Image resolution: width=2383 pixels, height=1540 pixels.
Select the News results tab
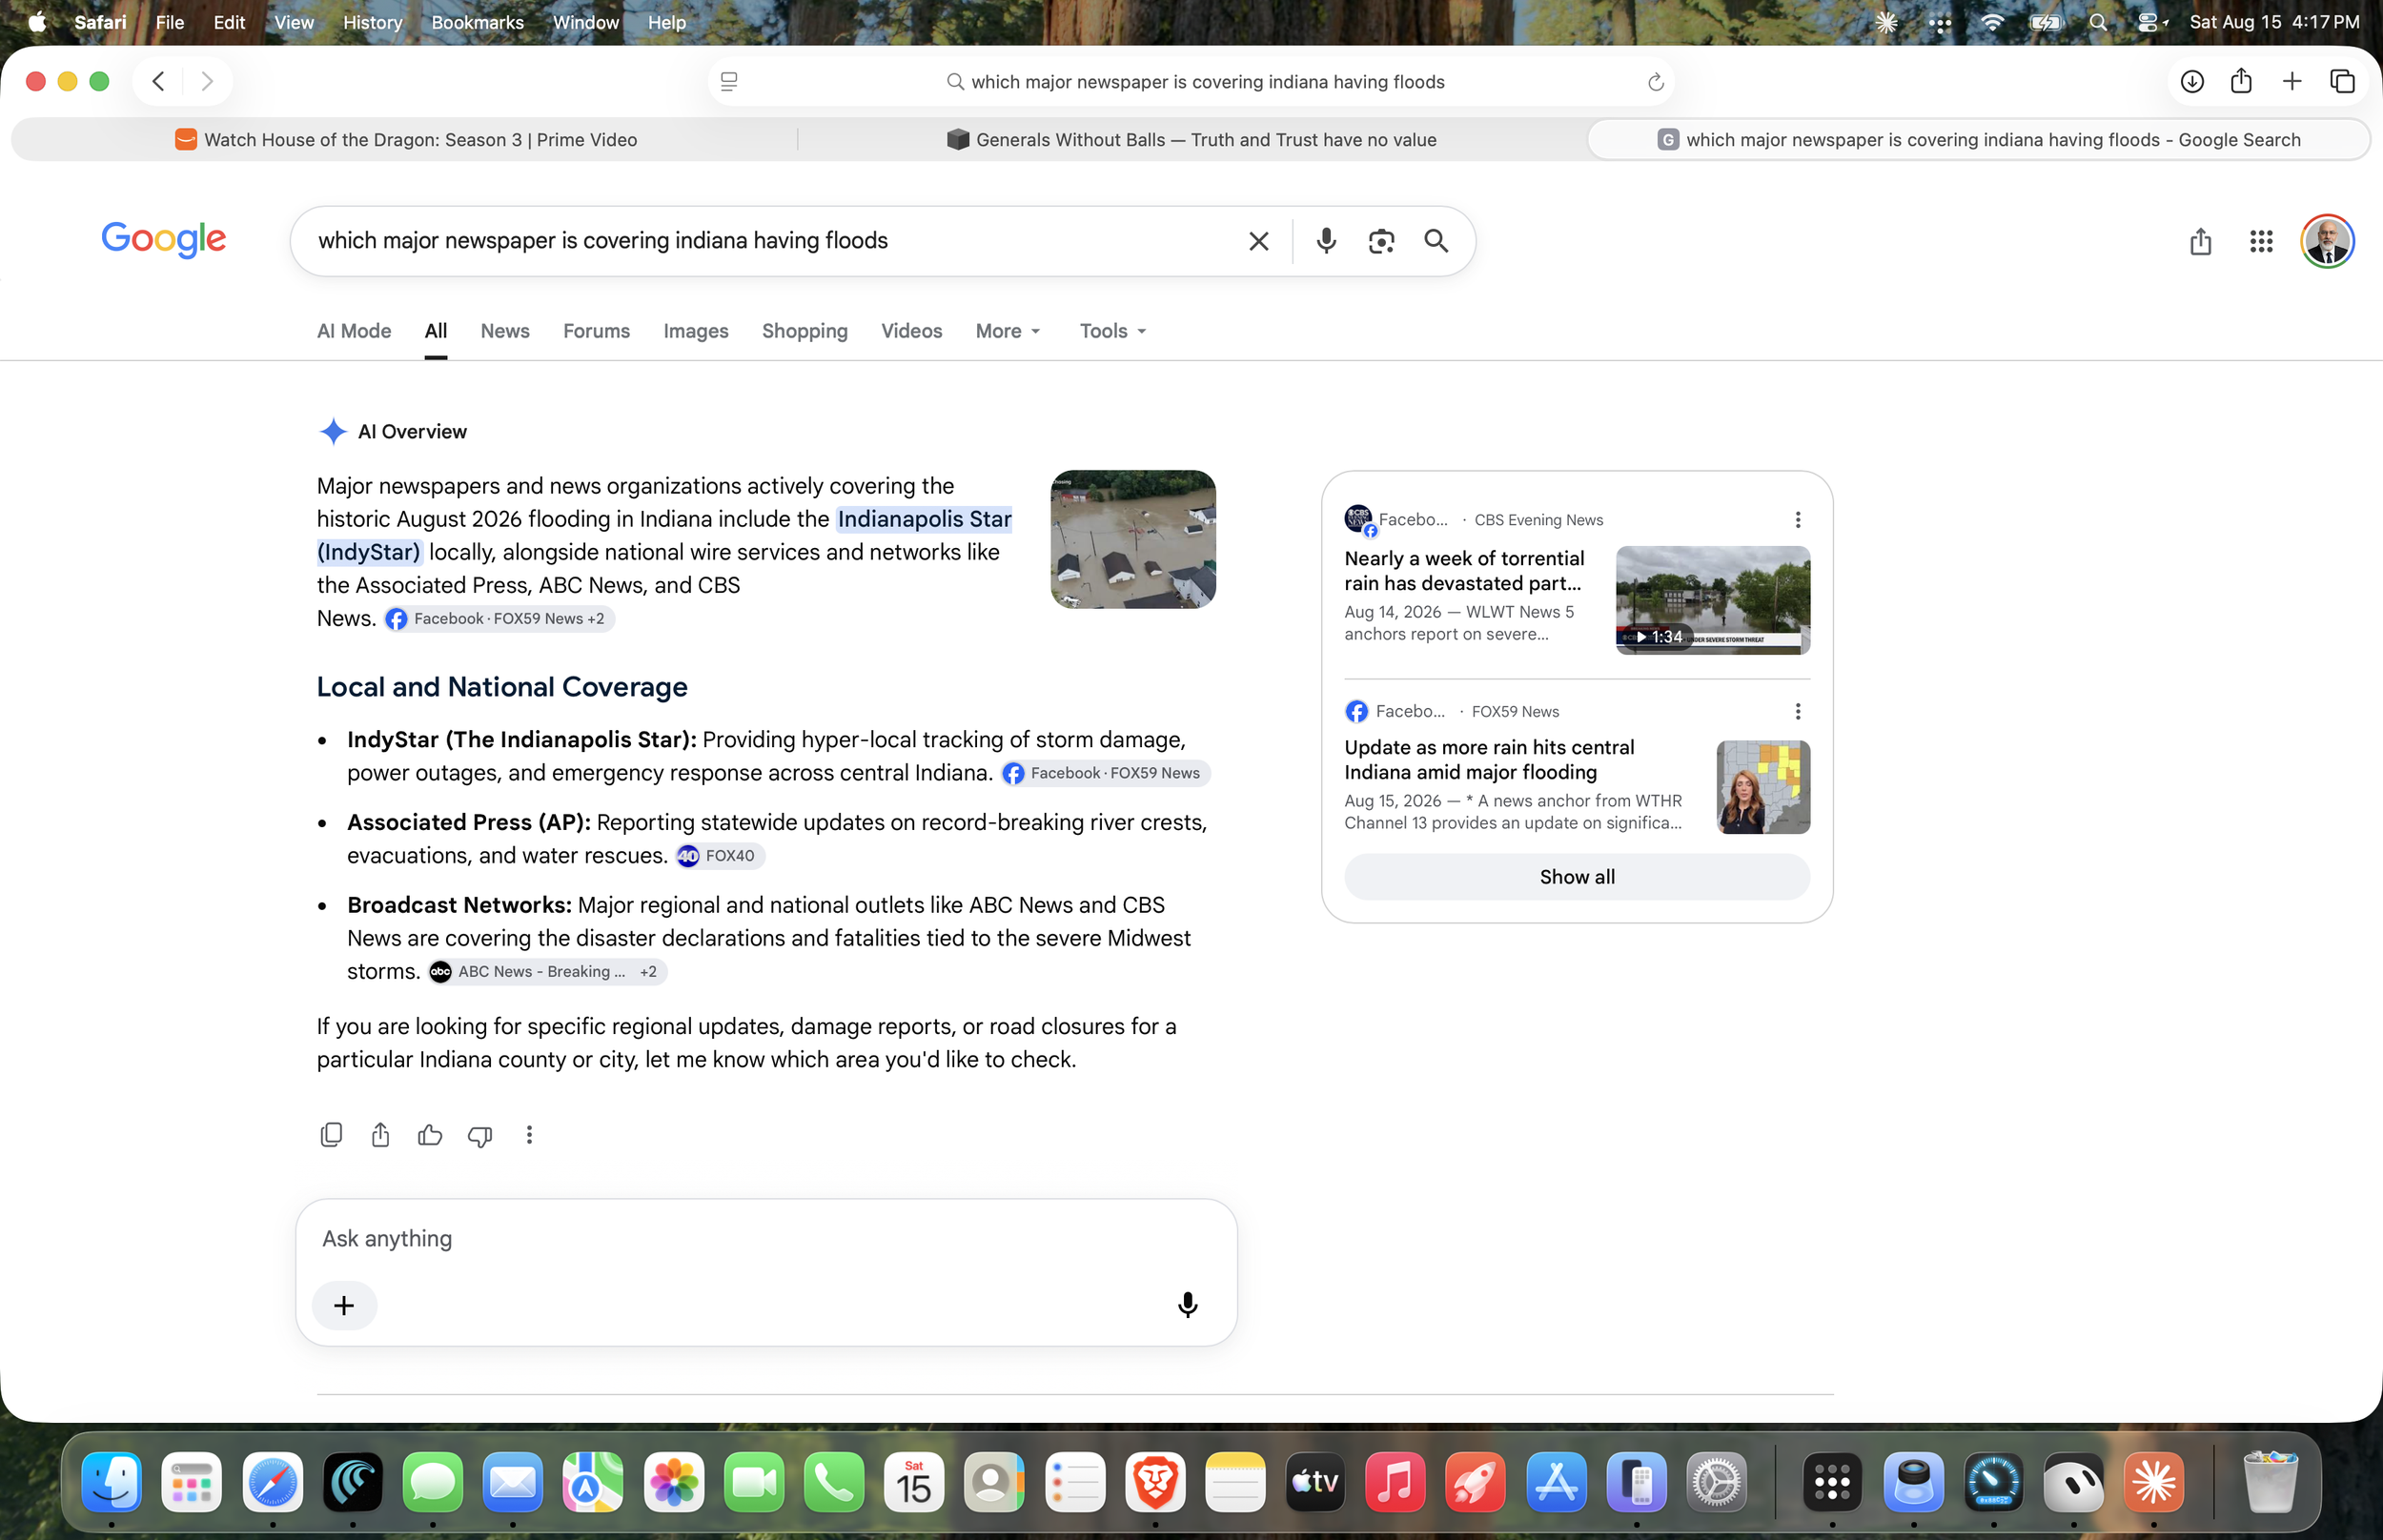coord(505,331)
